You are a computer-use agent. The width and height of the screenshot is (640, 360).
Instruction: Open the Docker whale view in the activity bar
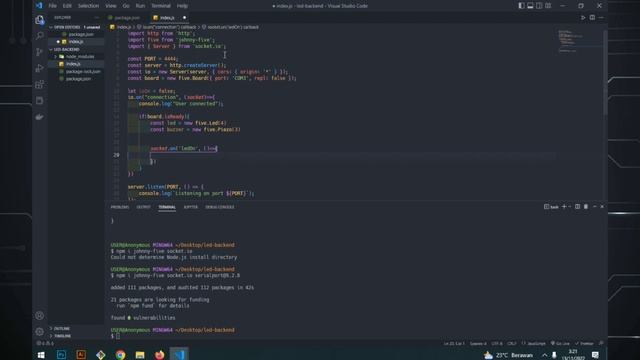pos(40,117)
